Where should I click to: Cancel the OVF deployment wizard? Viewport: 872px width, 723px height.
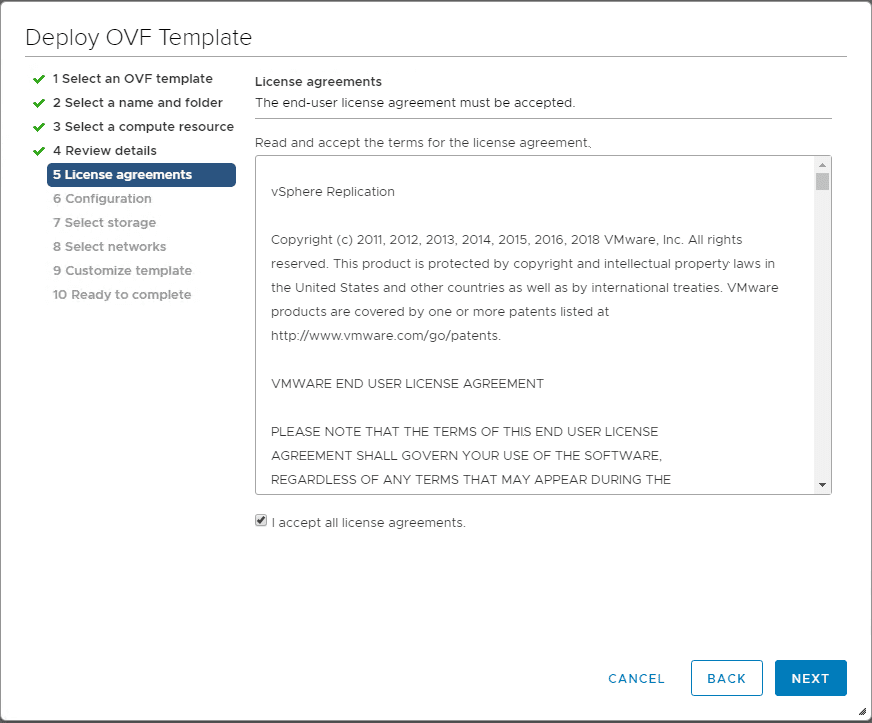click(x=636, y=678)
